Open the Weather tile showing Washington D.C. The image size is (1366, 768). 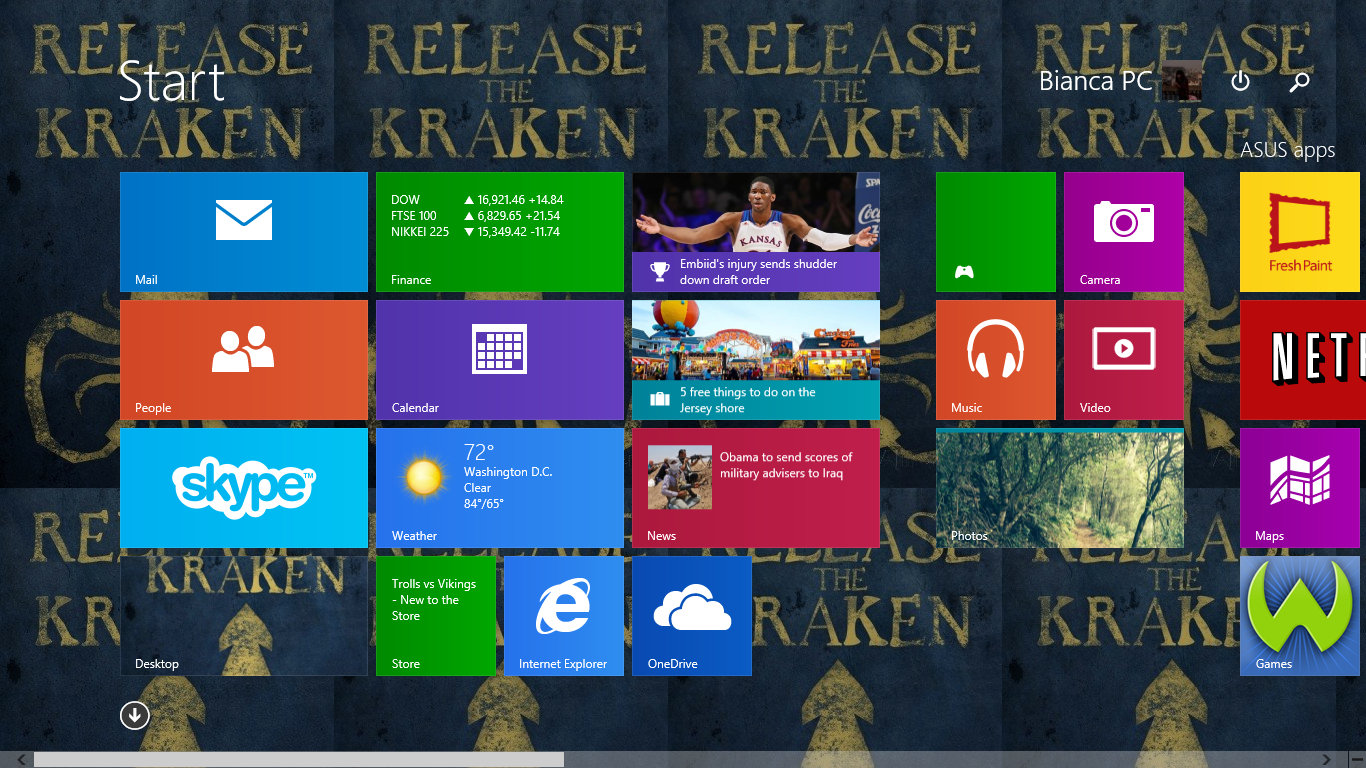(500, 488)
